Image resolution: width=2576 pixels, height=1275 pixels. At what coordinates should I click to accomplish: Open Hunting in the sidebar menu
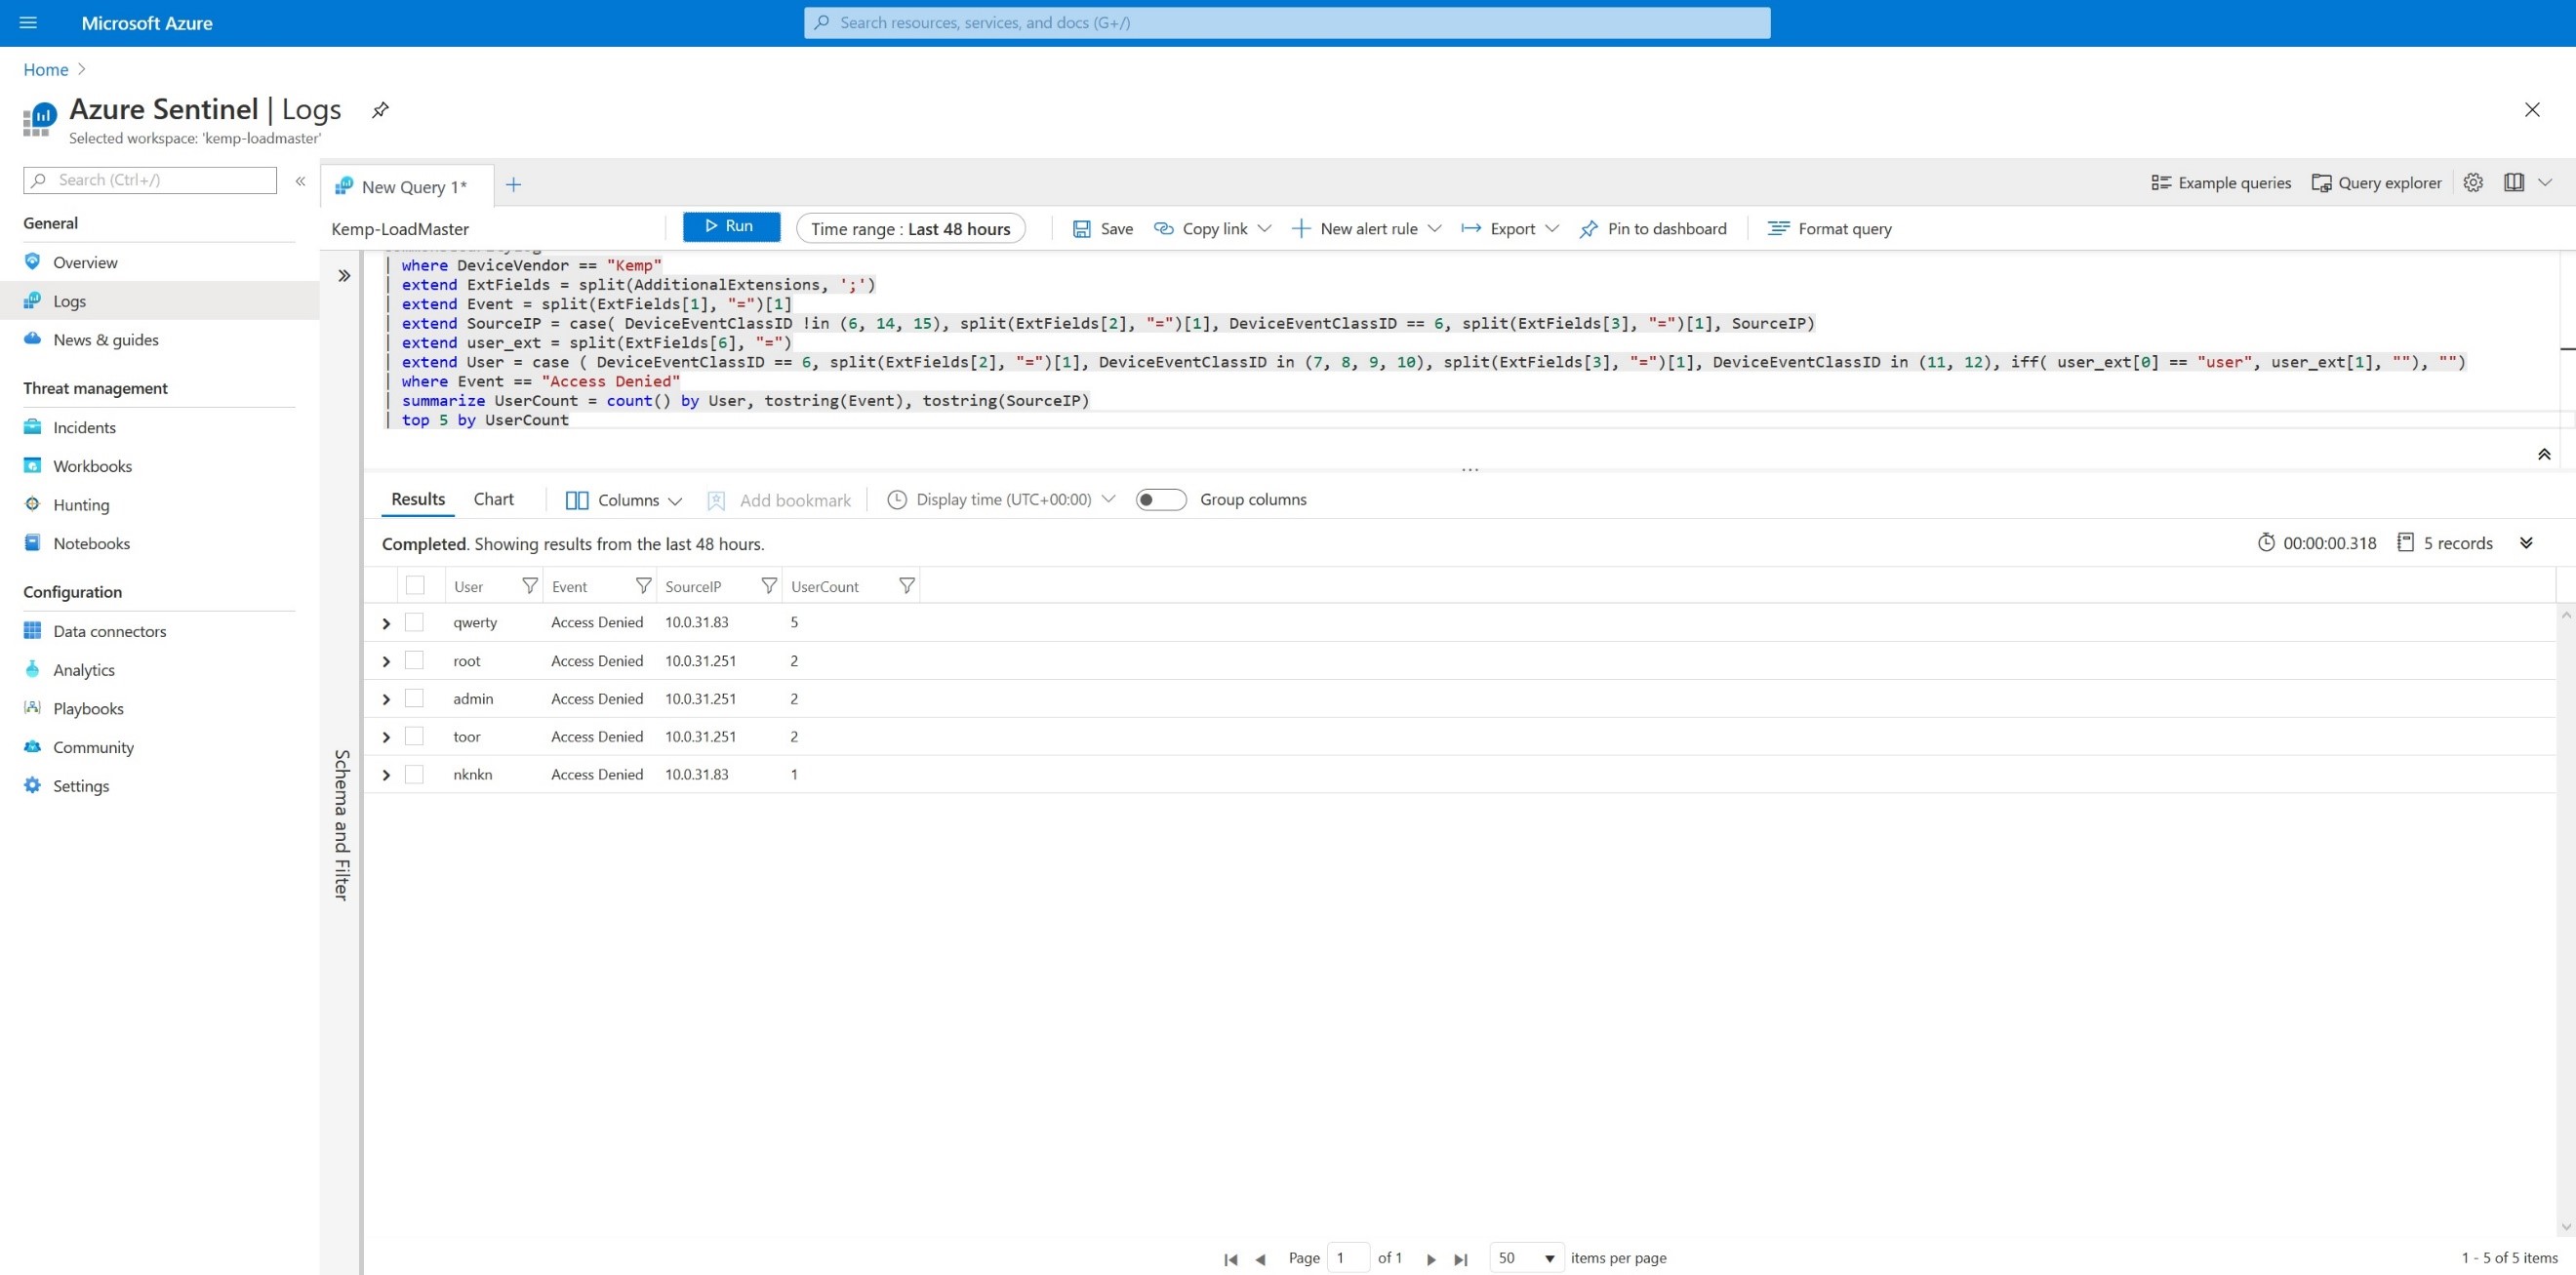81,505
